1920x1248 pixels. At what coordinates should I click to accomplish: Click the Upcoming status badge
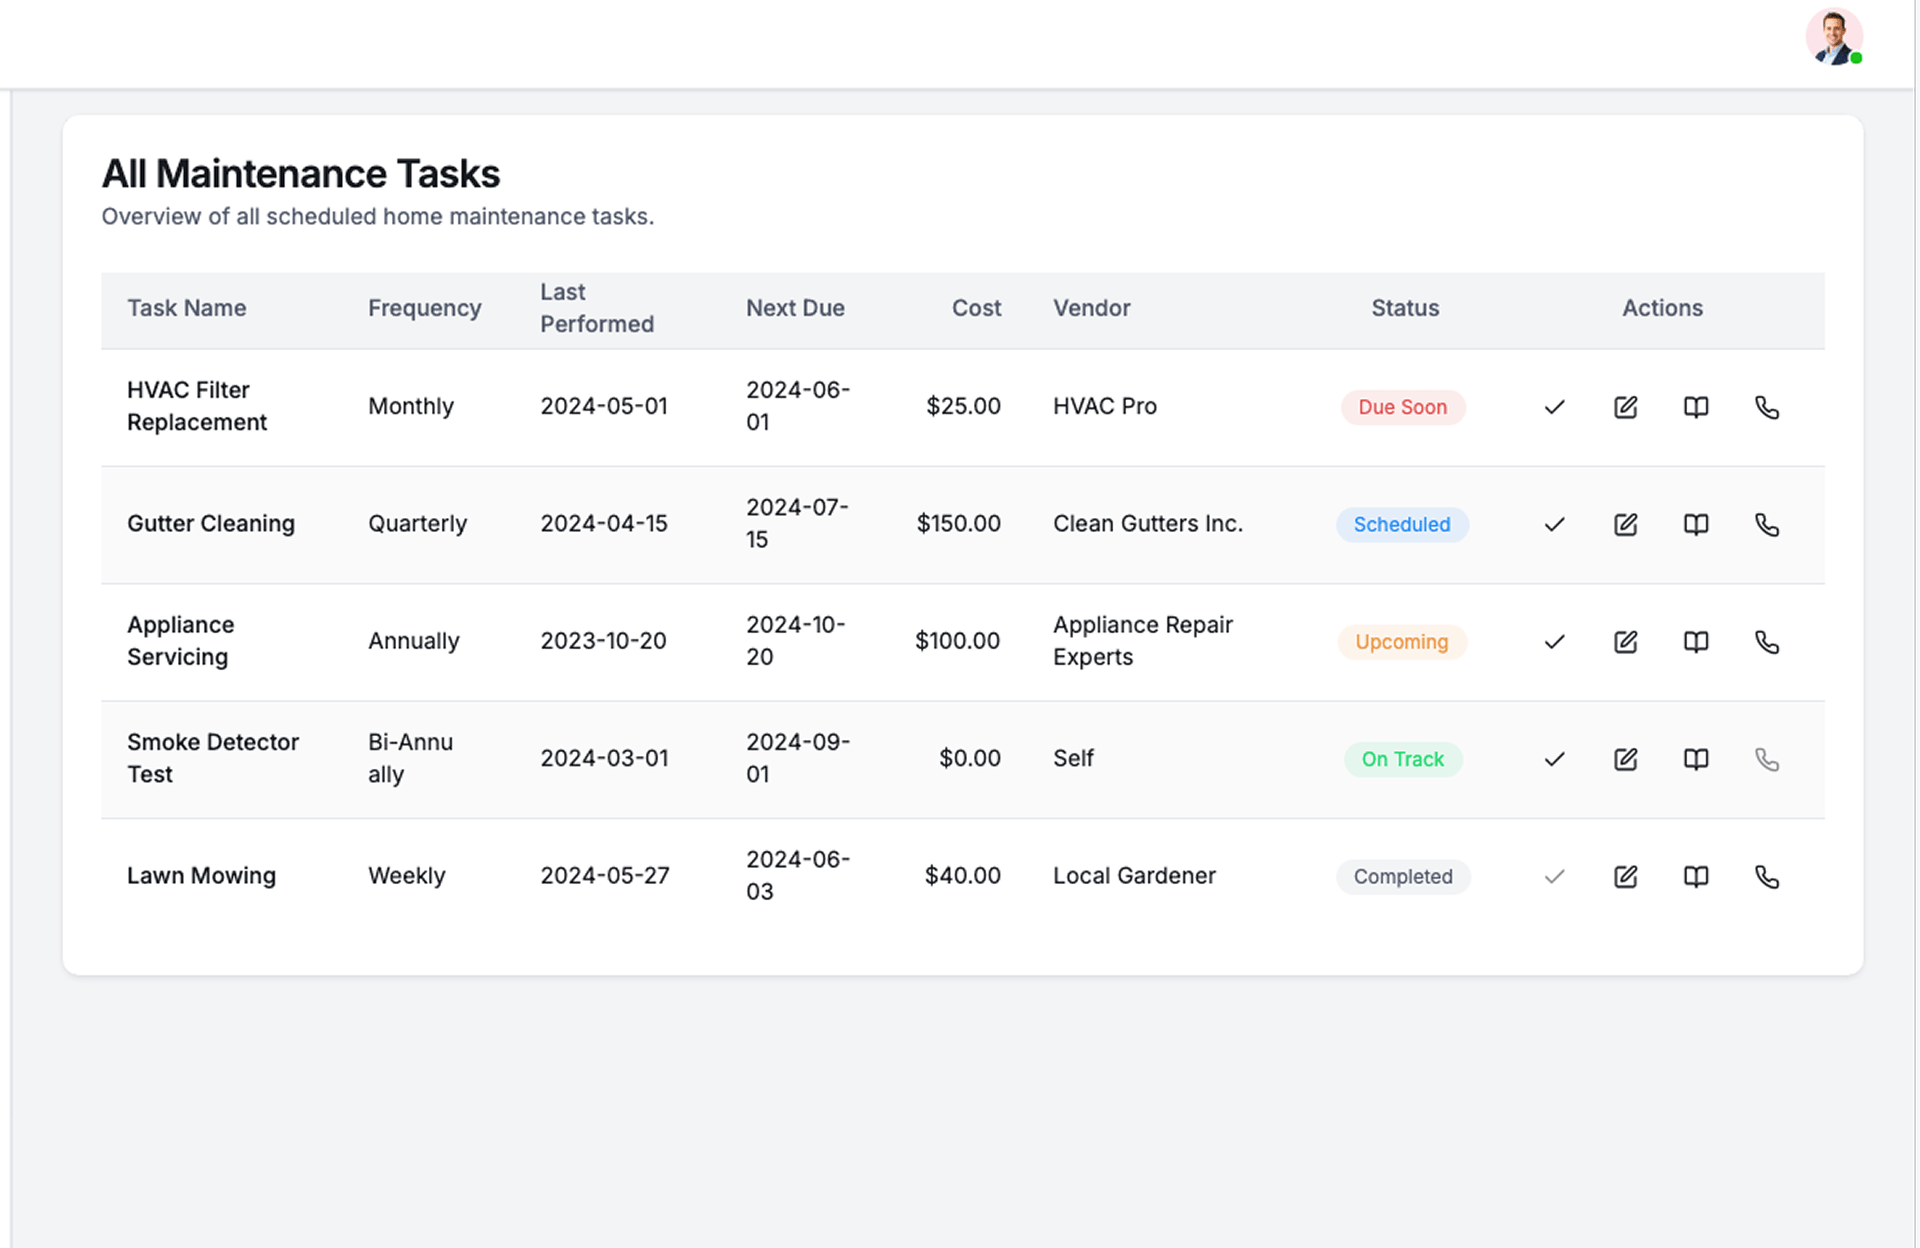tap(1402, 641)
